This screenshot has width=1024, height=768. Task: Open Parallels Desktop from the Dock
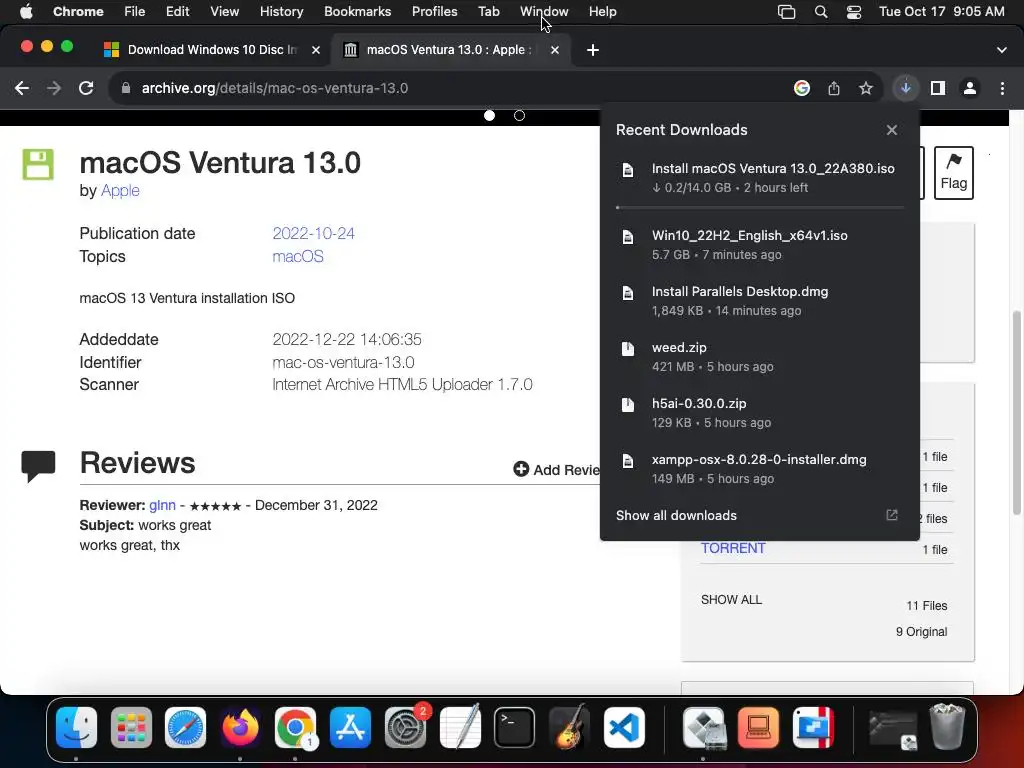pyautogui.click(x=813, y=727)
